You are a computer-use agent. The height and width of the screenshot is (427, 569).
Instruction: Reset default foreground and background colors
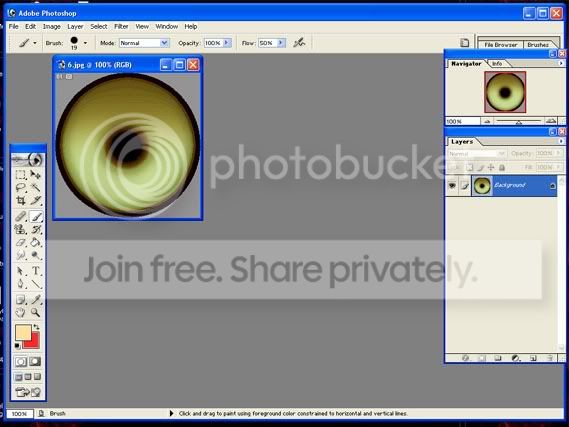click(x=17, y=346)
